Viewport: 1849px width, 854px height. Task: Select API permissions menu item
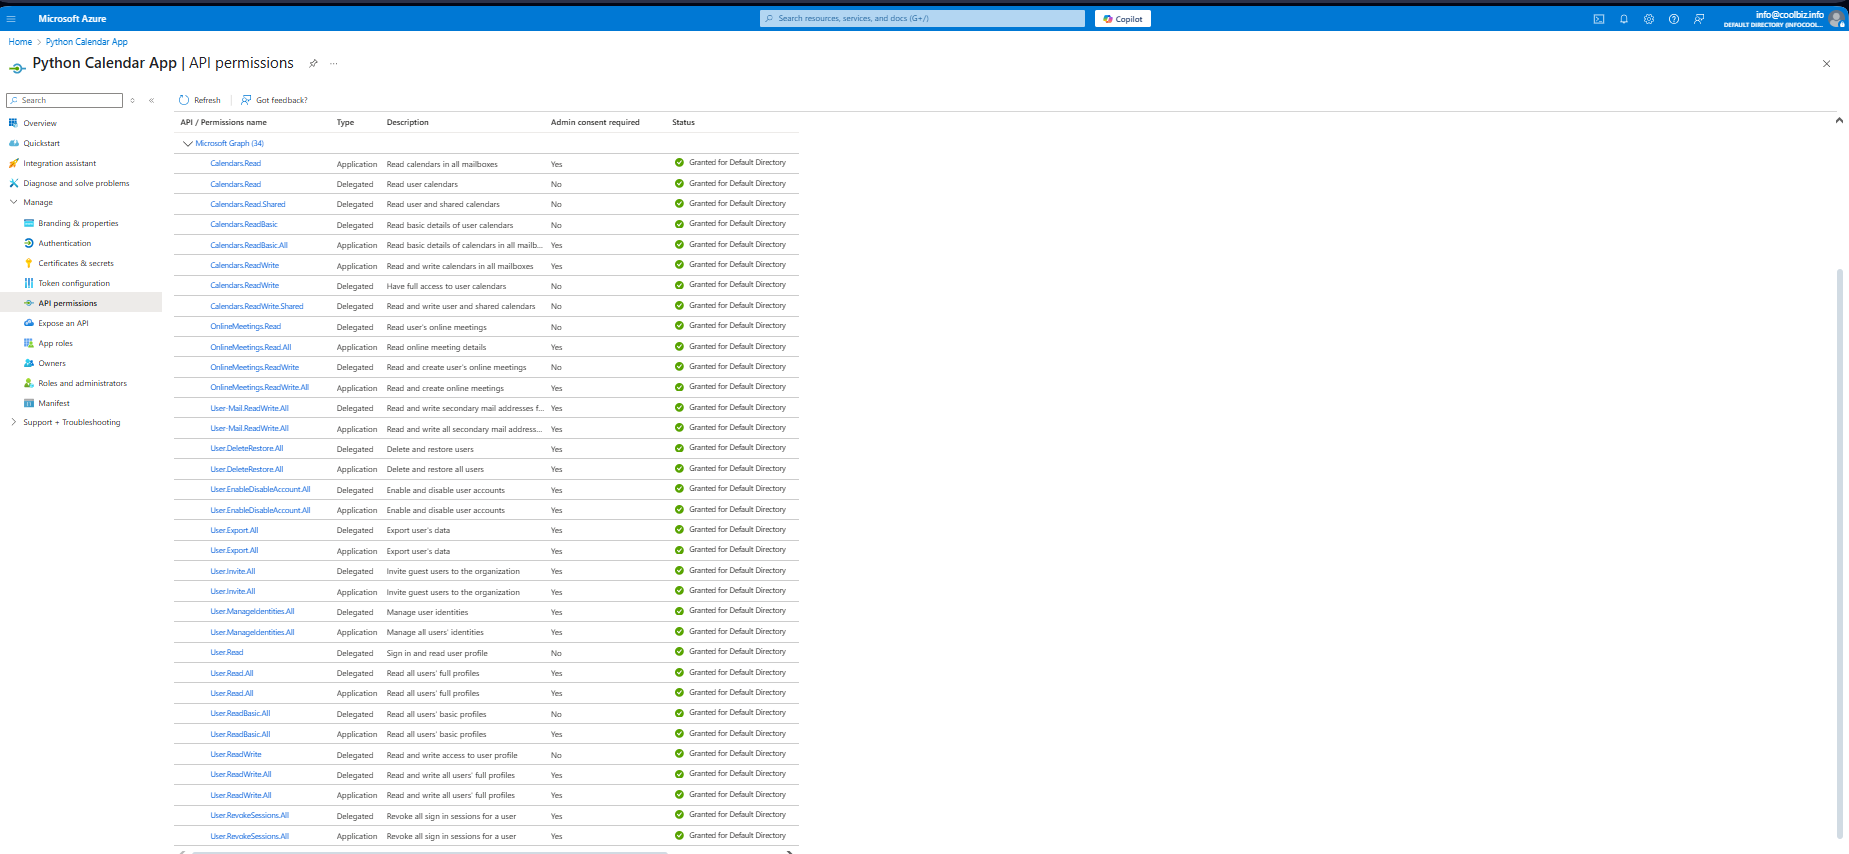pyautogui.click(x=81, y=303)
